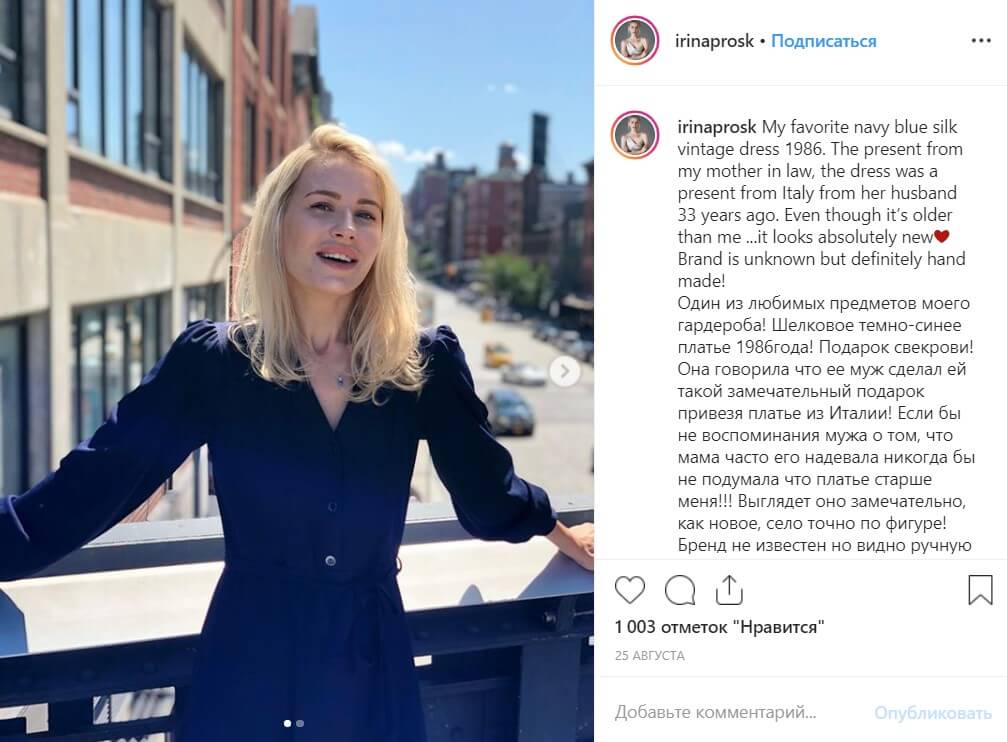Click the caption profile avatar of irinaprosk
This screenshot has width=1007, height=742.
coord(635,135)
